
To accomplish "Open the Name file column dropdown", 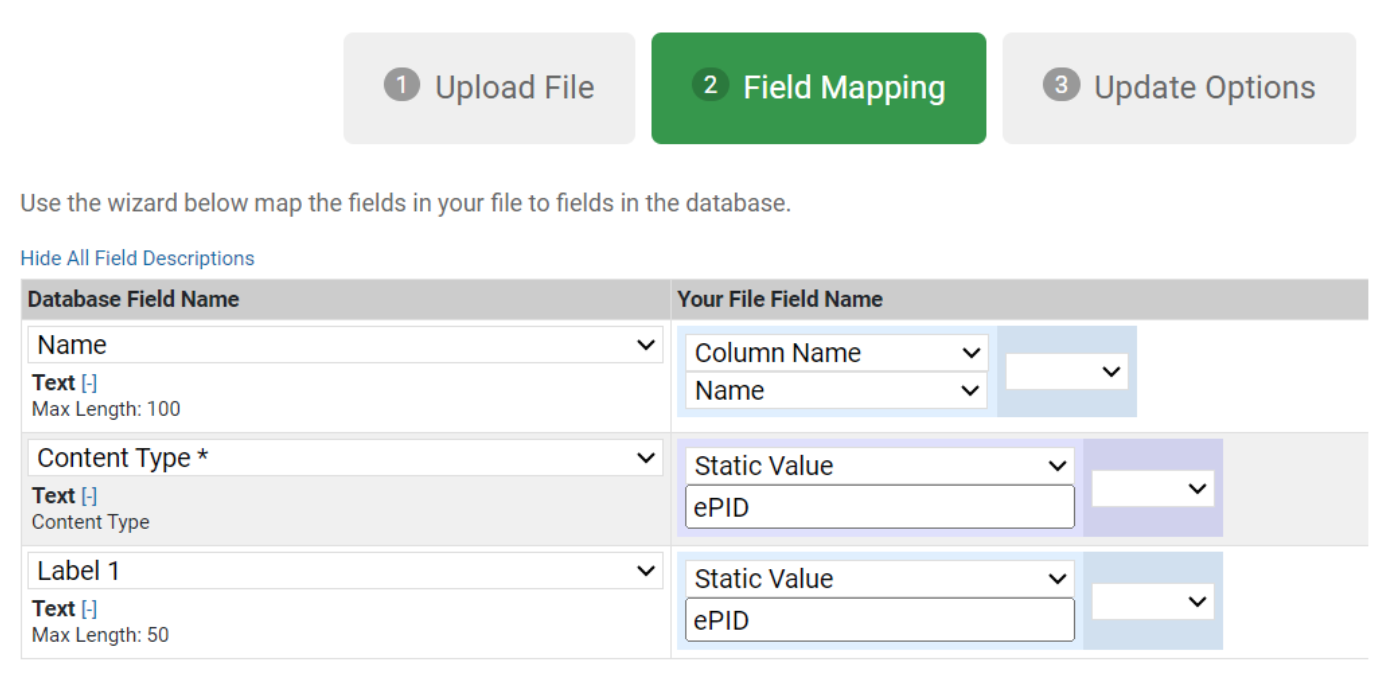I will (x=837, y=391).
